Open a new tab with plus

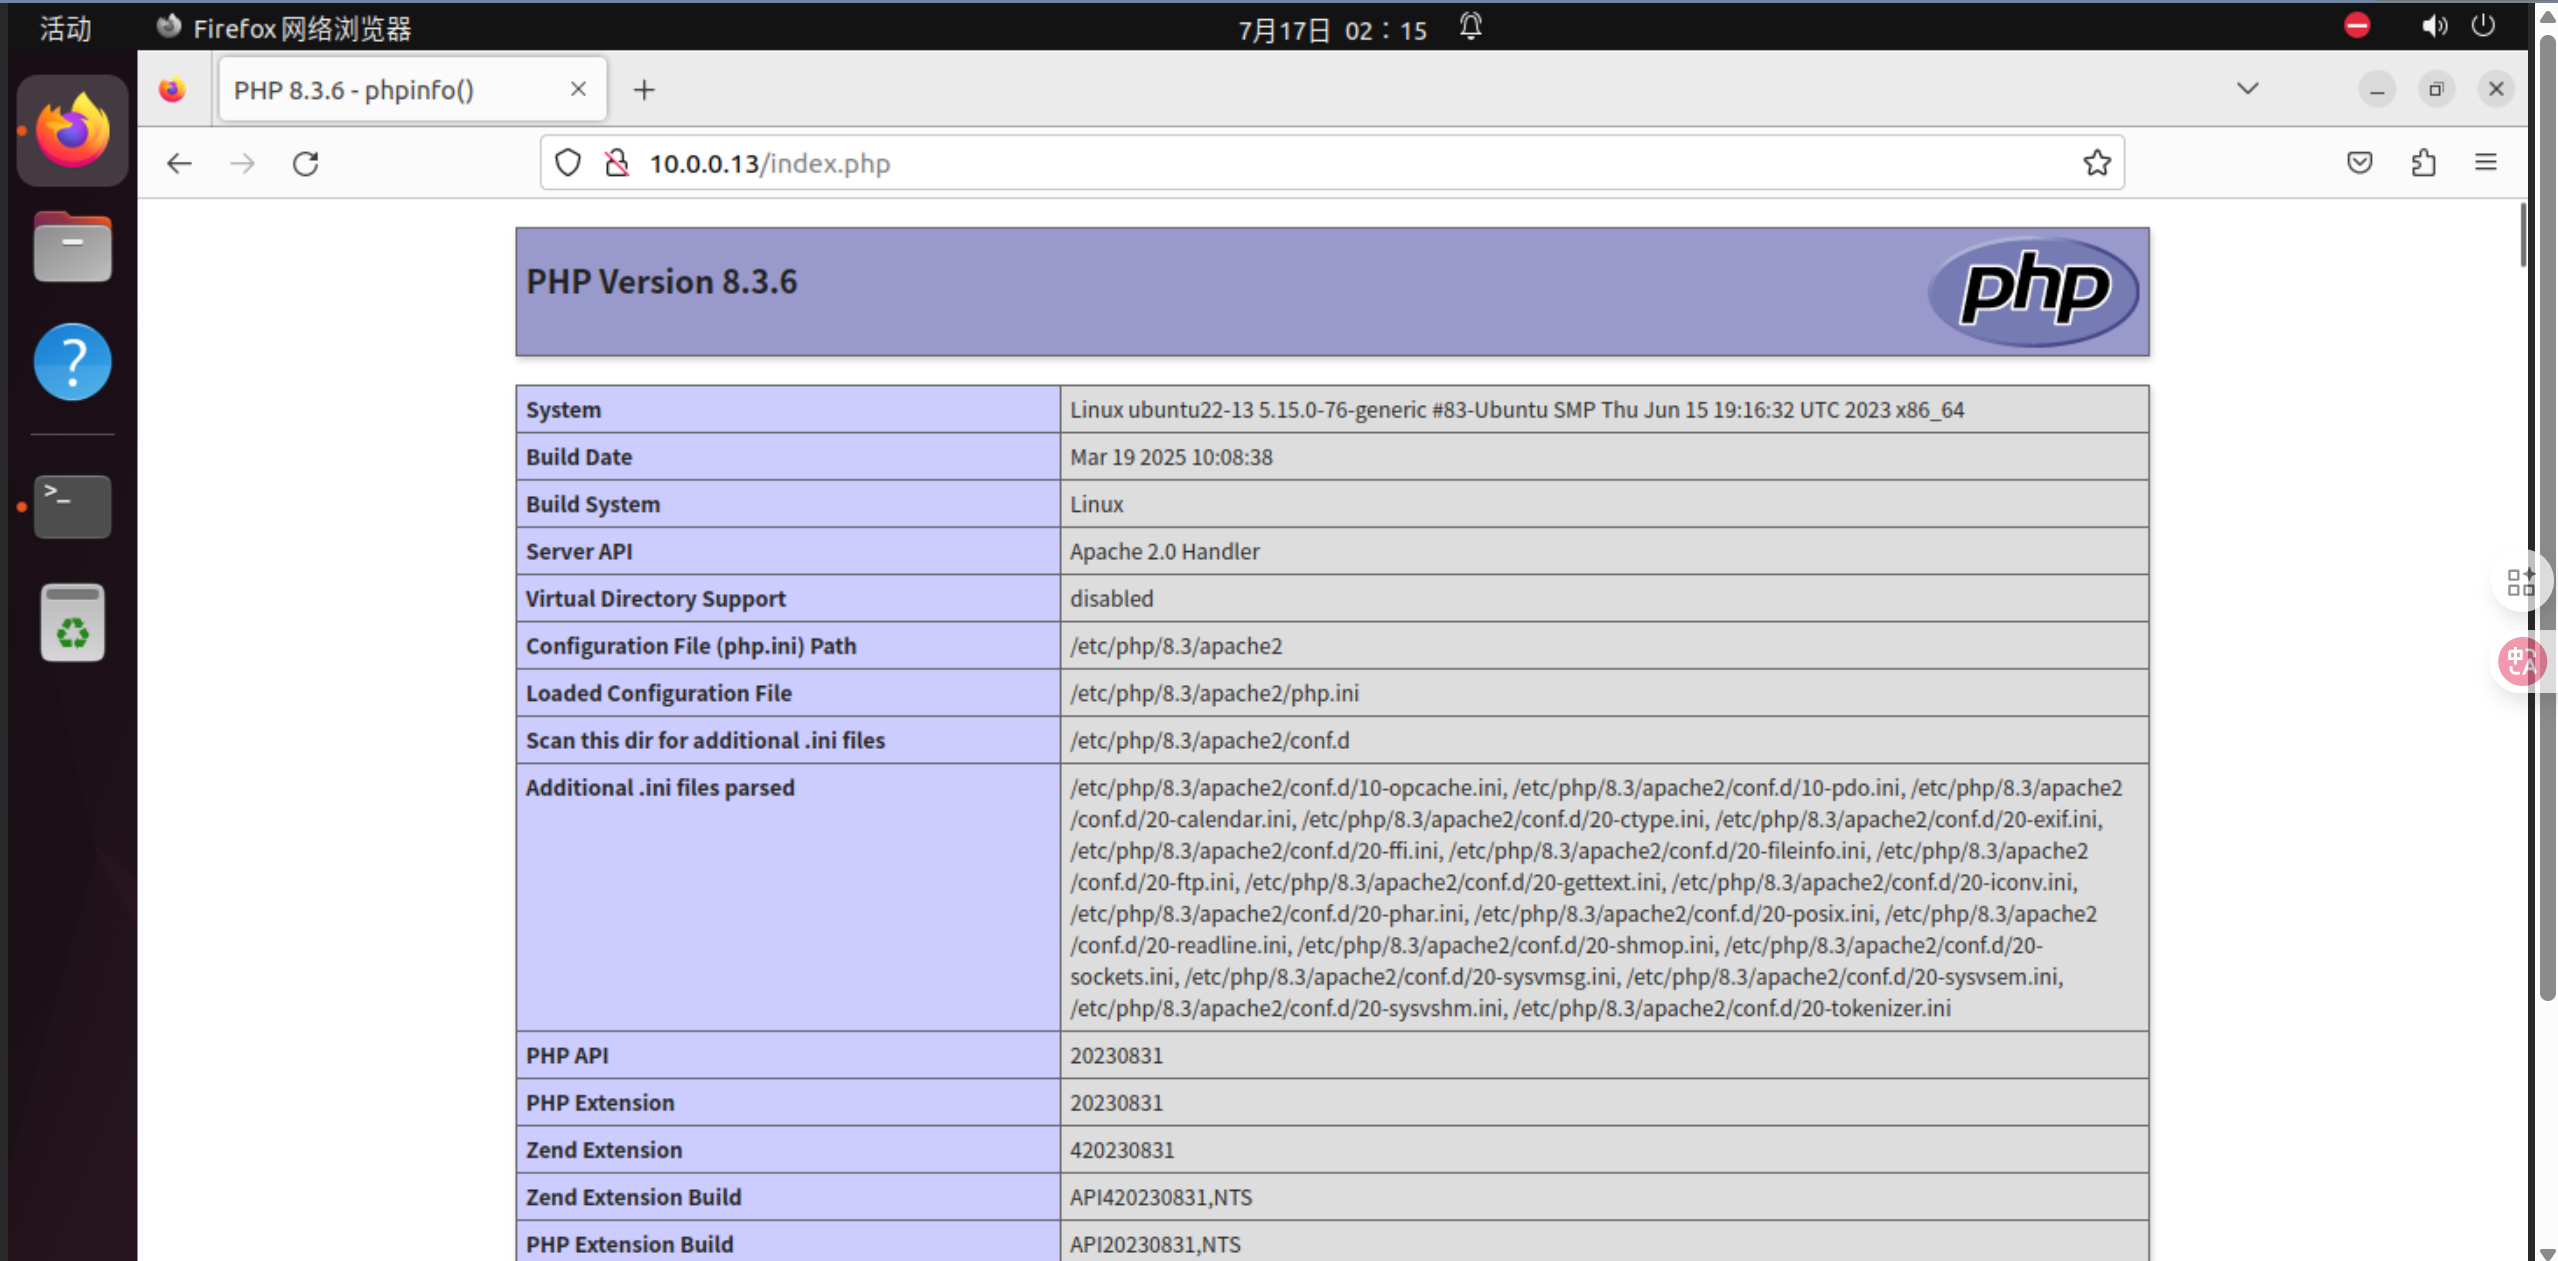(644, 90)
